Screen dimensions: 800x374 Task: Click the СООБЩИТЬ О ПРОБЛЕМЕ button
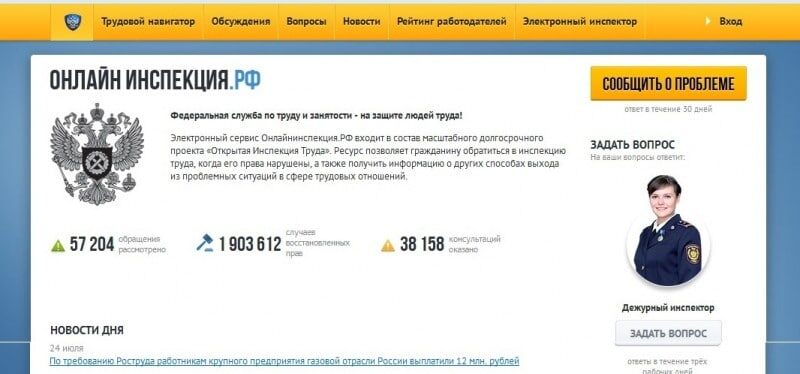(x=668, y=84)
